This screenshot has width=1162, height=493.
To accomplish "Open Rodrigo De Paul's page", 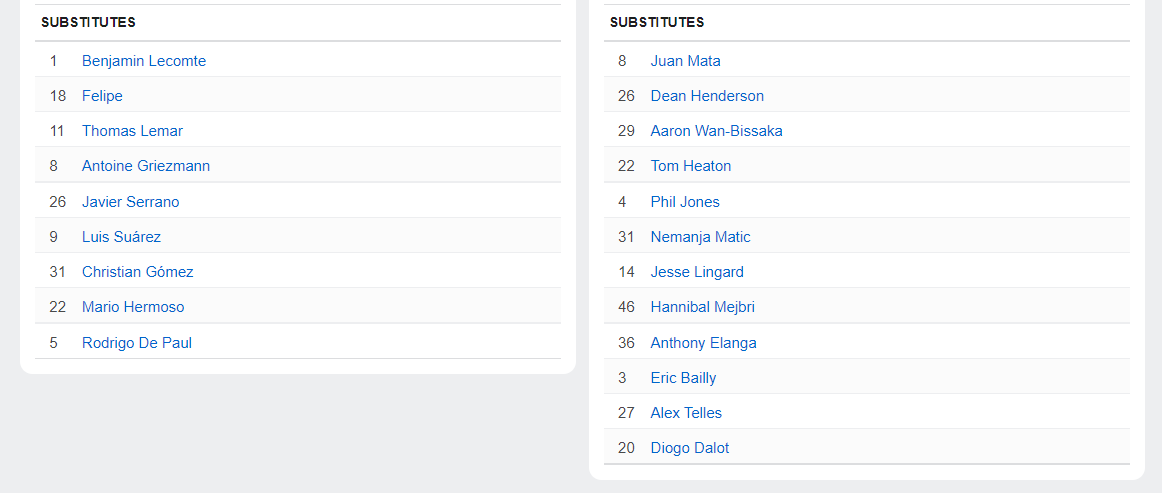I will pos(137,343).
